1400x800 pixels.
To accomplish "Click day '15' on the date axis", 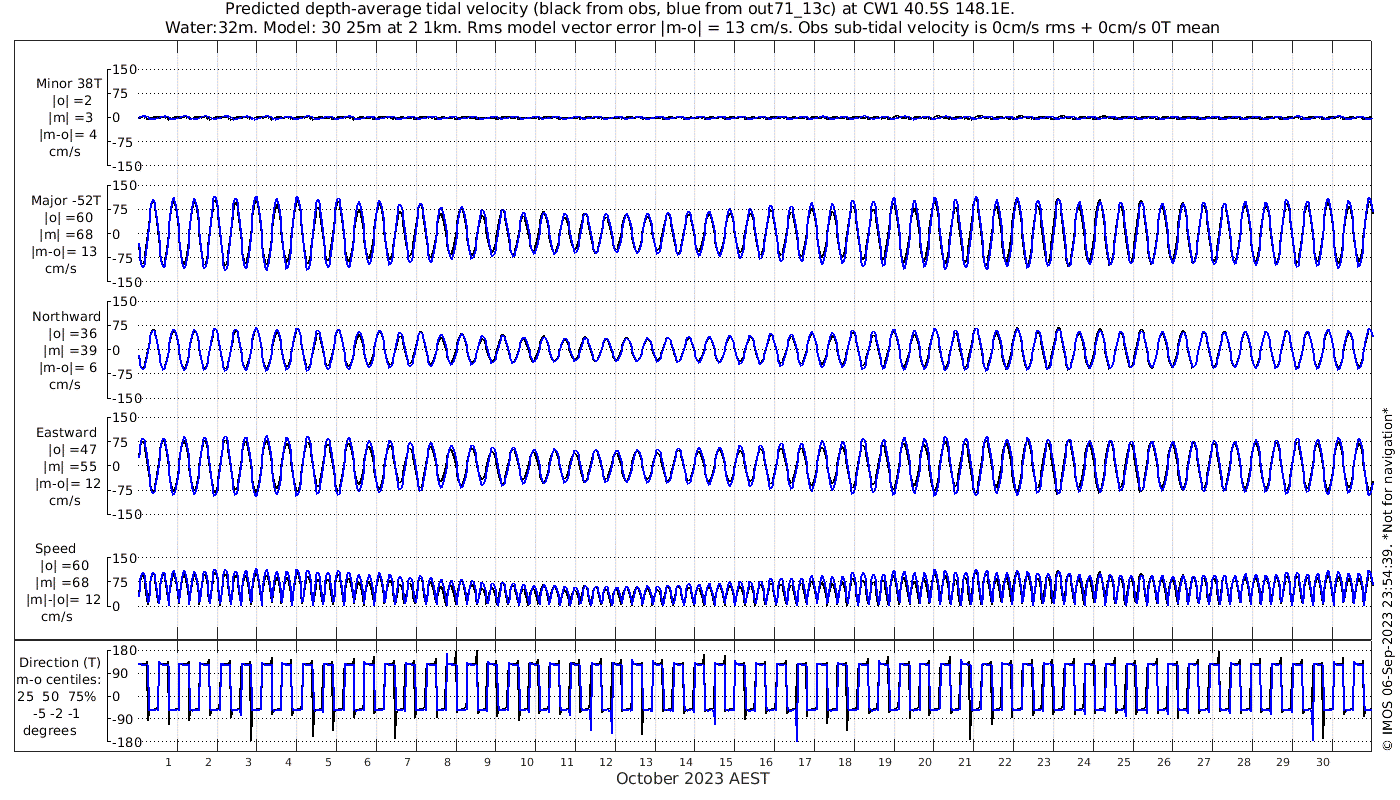I will (726, 762).
